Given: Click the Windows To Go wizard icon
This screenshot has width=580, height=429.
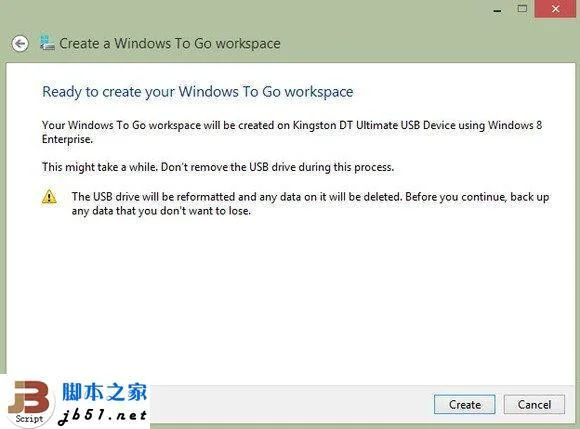Looking at the screenshot, I should pos(47,43).
